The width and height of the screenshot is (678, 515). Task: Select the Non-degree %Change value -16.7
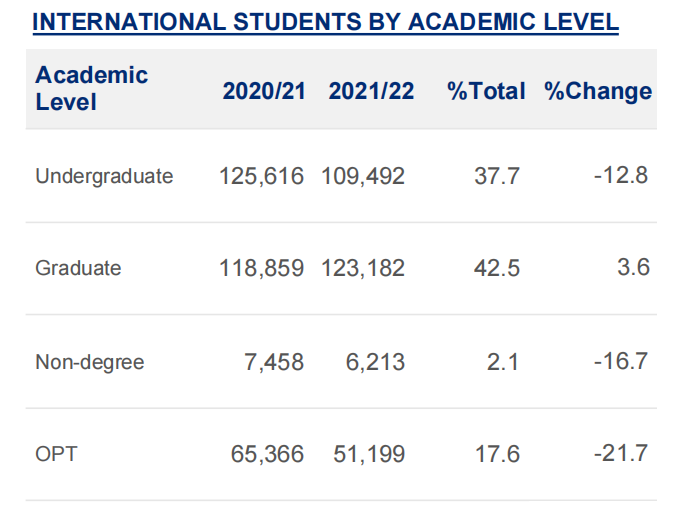(620, 361)
